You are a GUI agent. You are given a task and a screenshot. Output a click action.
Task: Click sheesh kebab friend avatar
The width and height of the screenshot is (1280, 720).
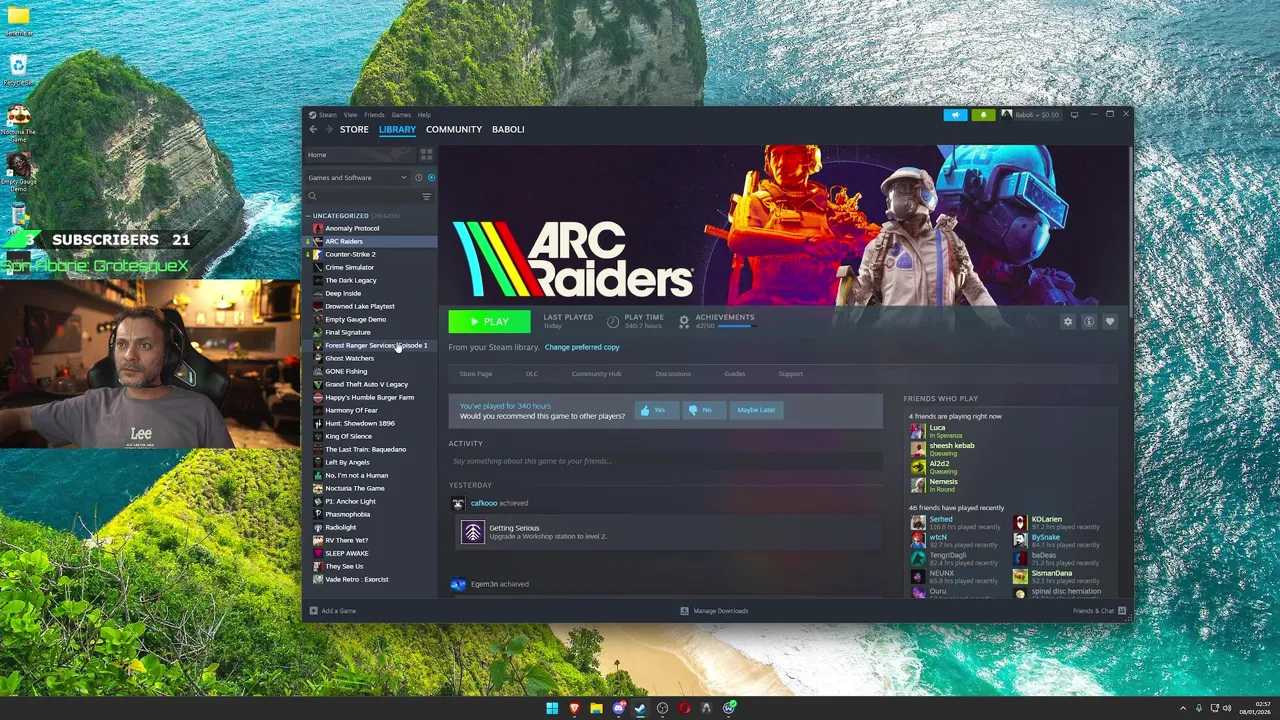pos(917,449)
